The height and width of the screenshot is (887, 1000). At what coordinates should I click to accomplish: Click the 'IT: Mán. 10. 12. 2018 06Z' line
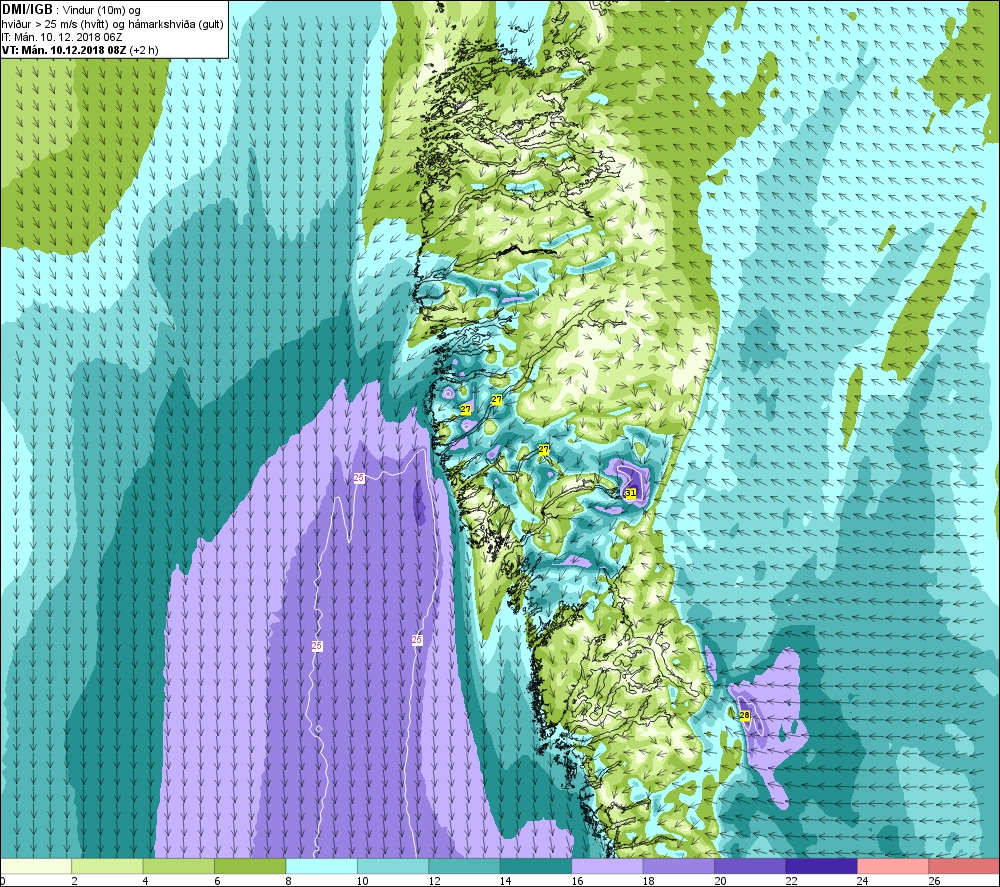point(62,37)
